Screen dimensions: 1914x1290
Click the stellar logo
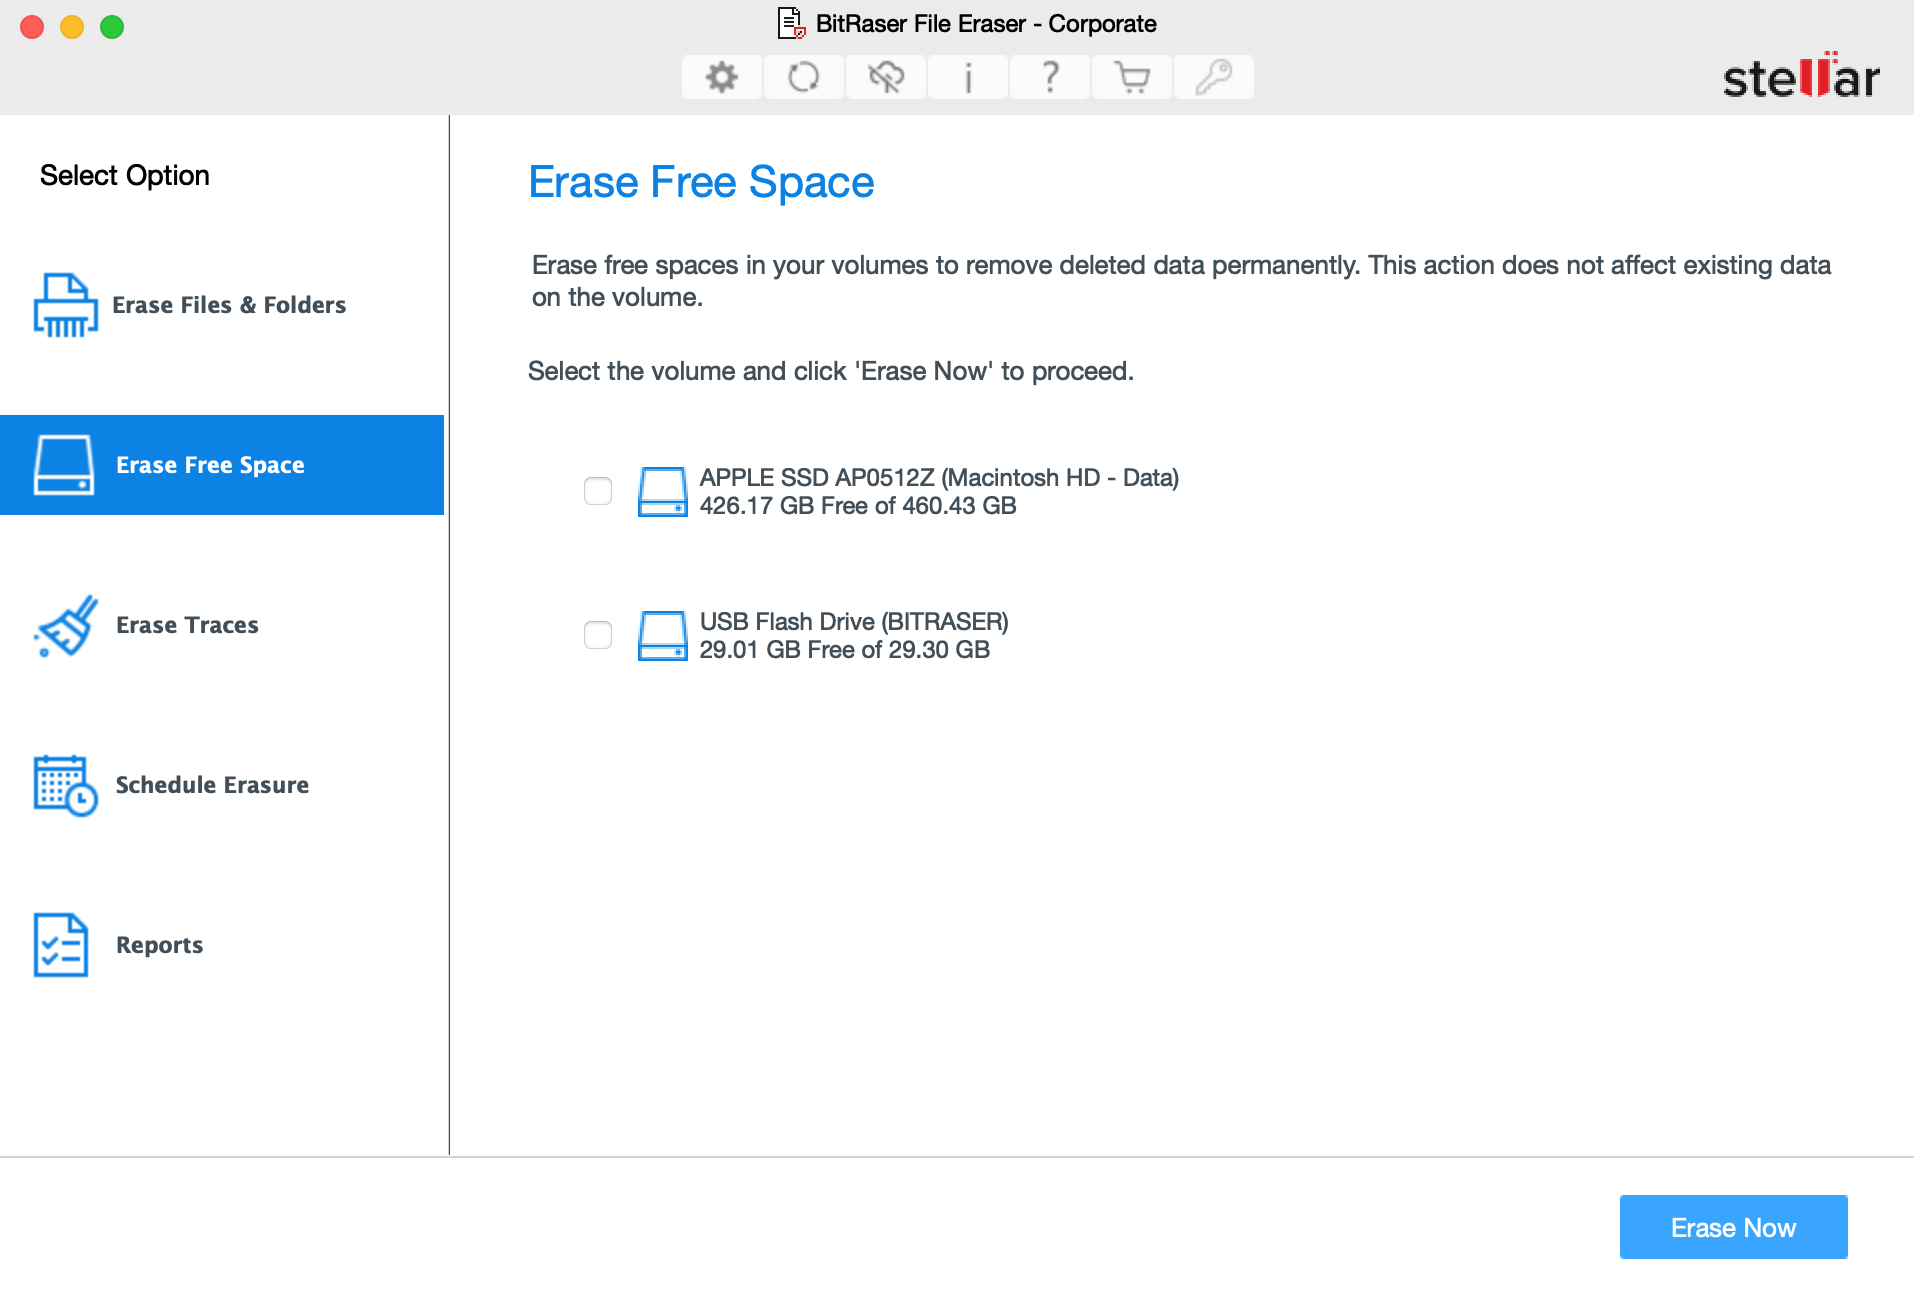[1801, 76]
